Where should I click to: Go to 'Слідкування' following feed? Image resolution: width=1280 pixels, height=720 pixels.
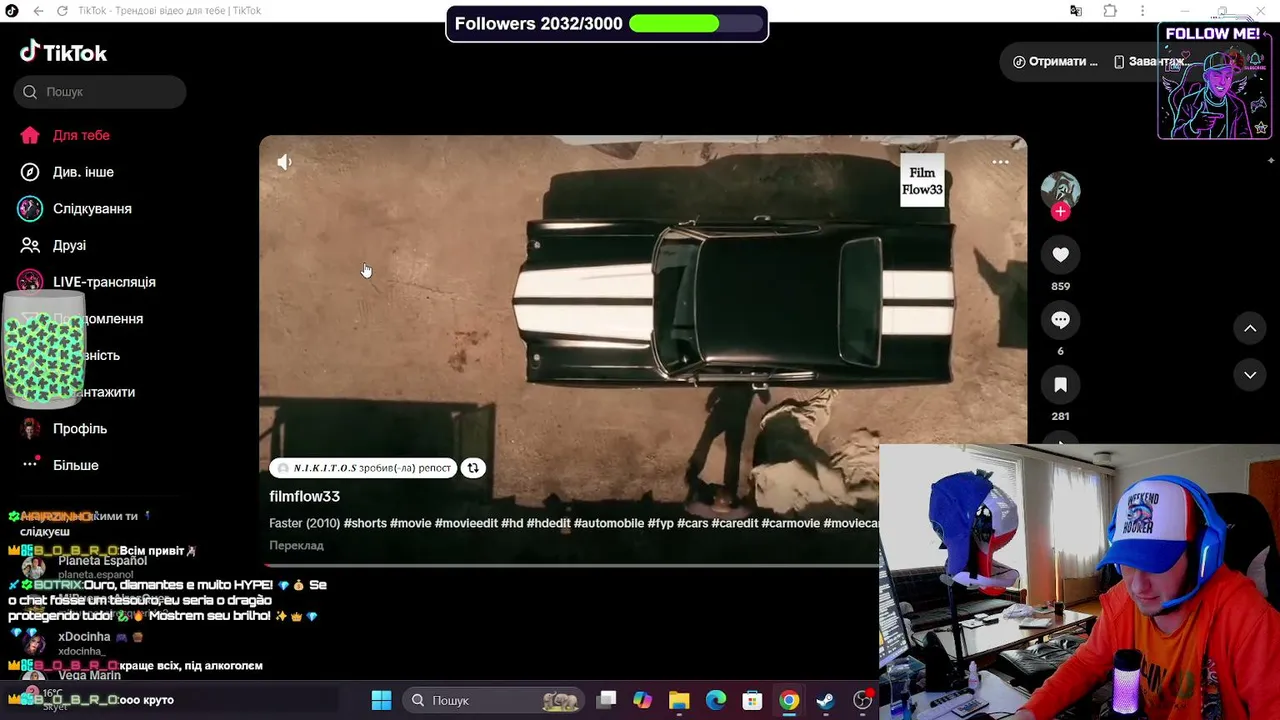tap(92, 209)
